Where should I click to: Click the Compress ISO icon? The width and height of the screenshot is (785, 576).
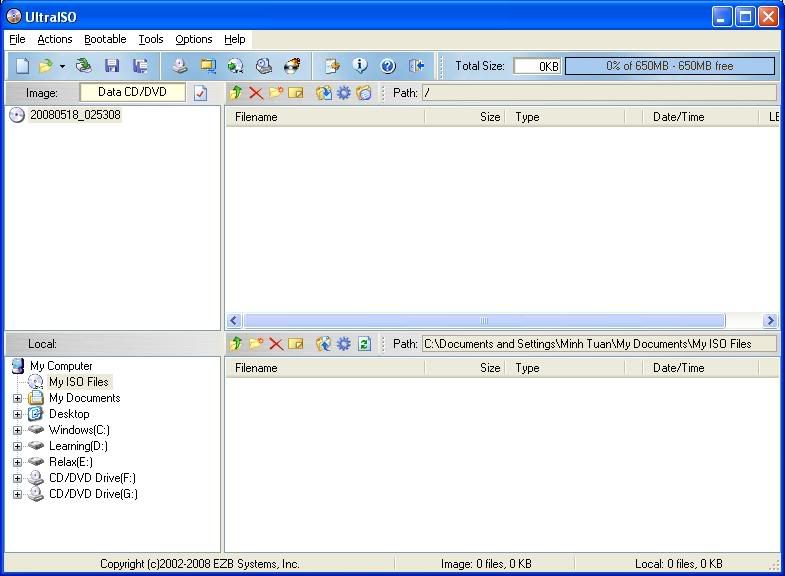pos(235,66)
